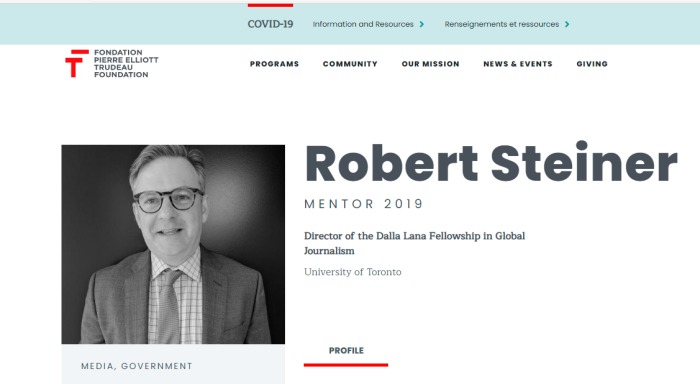This screenshot has height=384, width=700.
Task: Click the red underline beneath Profile
Action: coord(346,365)
